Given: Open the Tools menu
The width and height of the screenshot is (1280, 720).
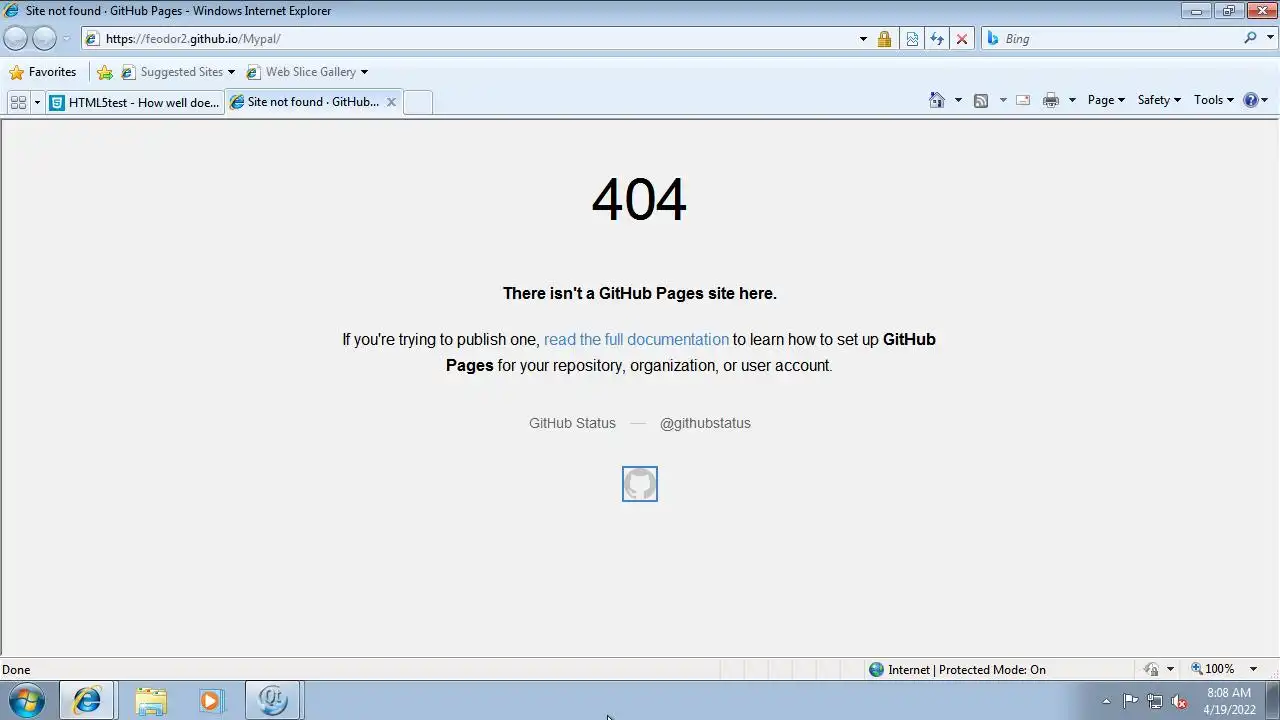Looking at the screenshot, I should click(1214, 100).
